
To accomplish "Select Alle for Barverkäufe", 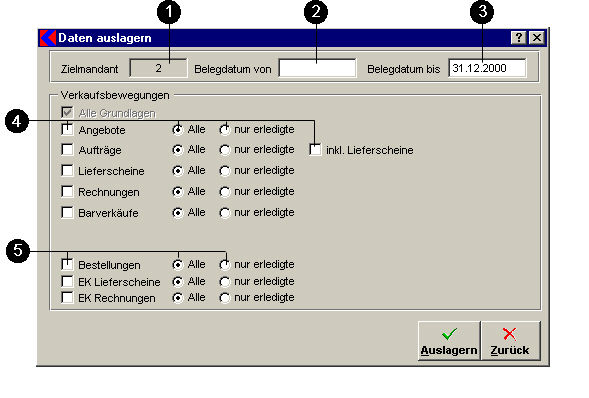I will click(x=178, y=213).
